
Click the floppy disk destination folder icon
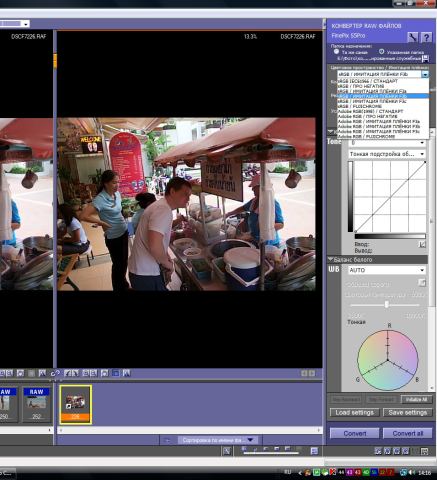(x=425, y=59)
